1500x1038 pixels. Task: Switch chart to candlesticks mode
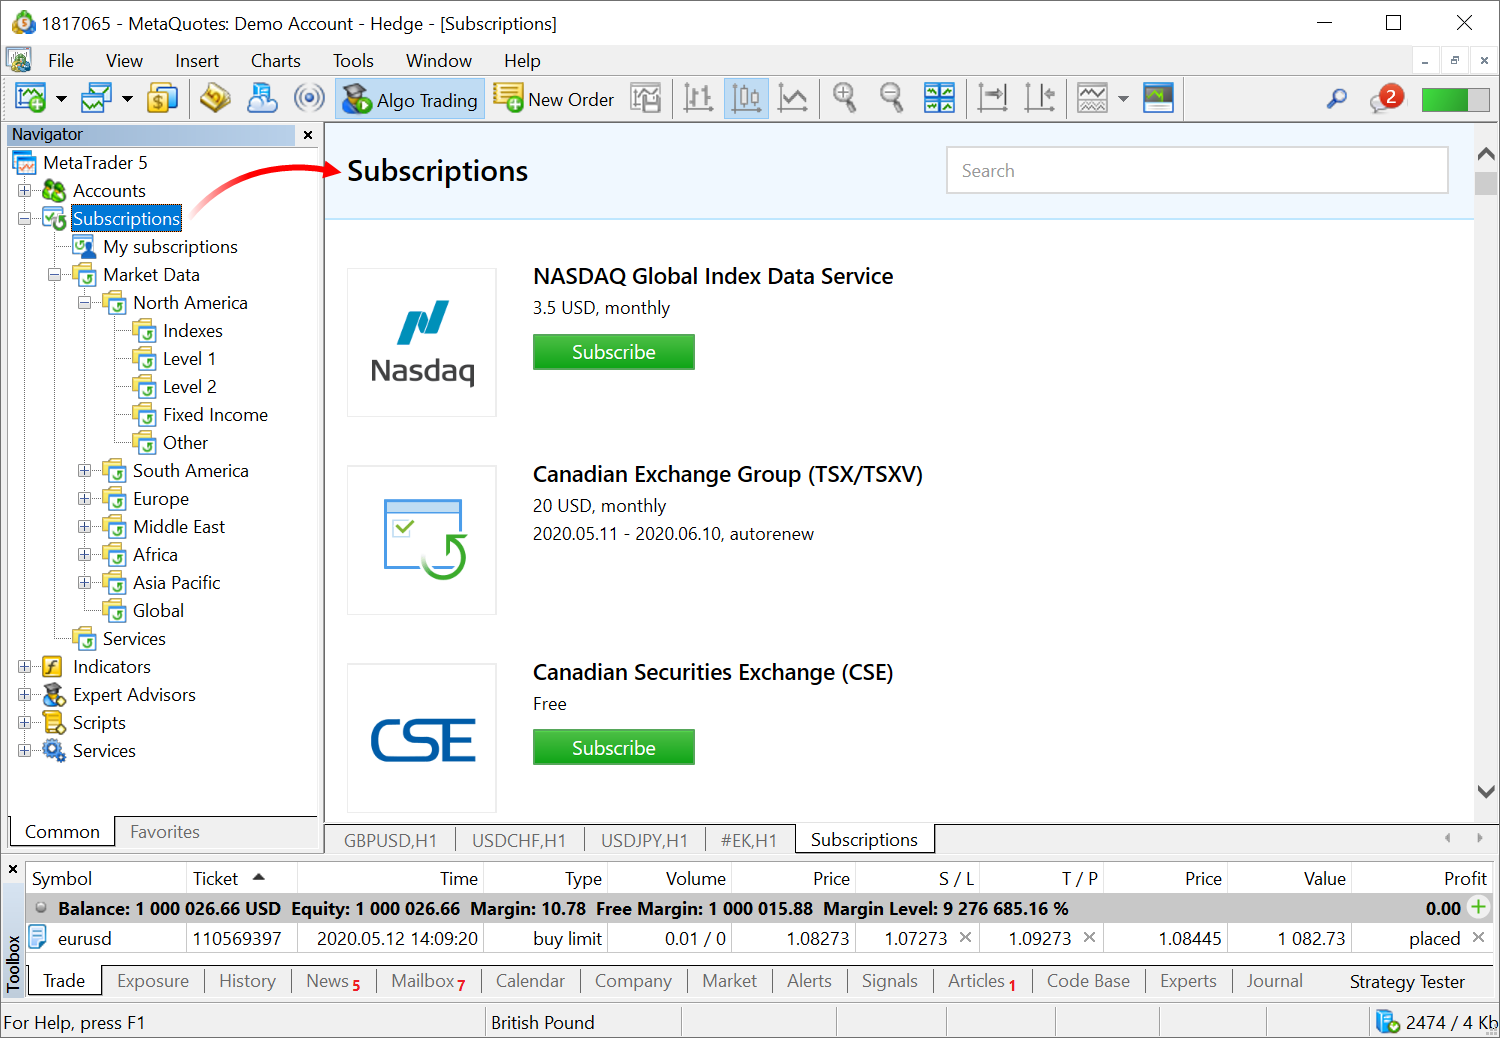pyautogui.click(x=746, y=99)
